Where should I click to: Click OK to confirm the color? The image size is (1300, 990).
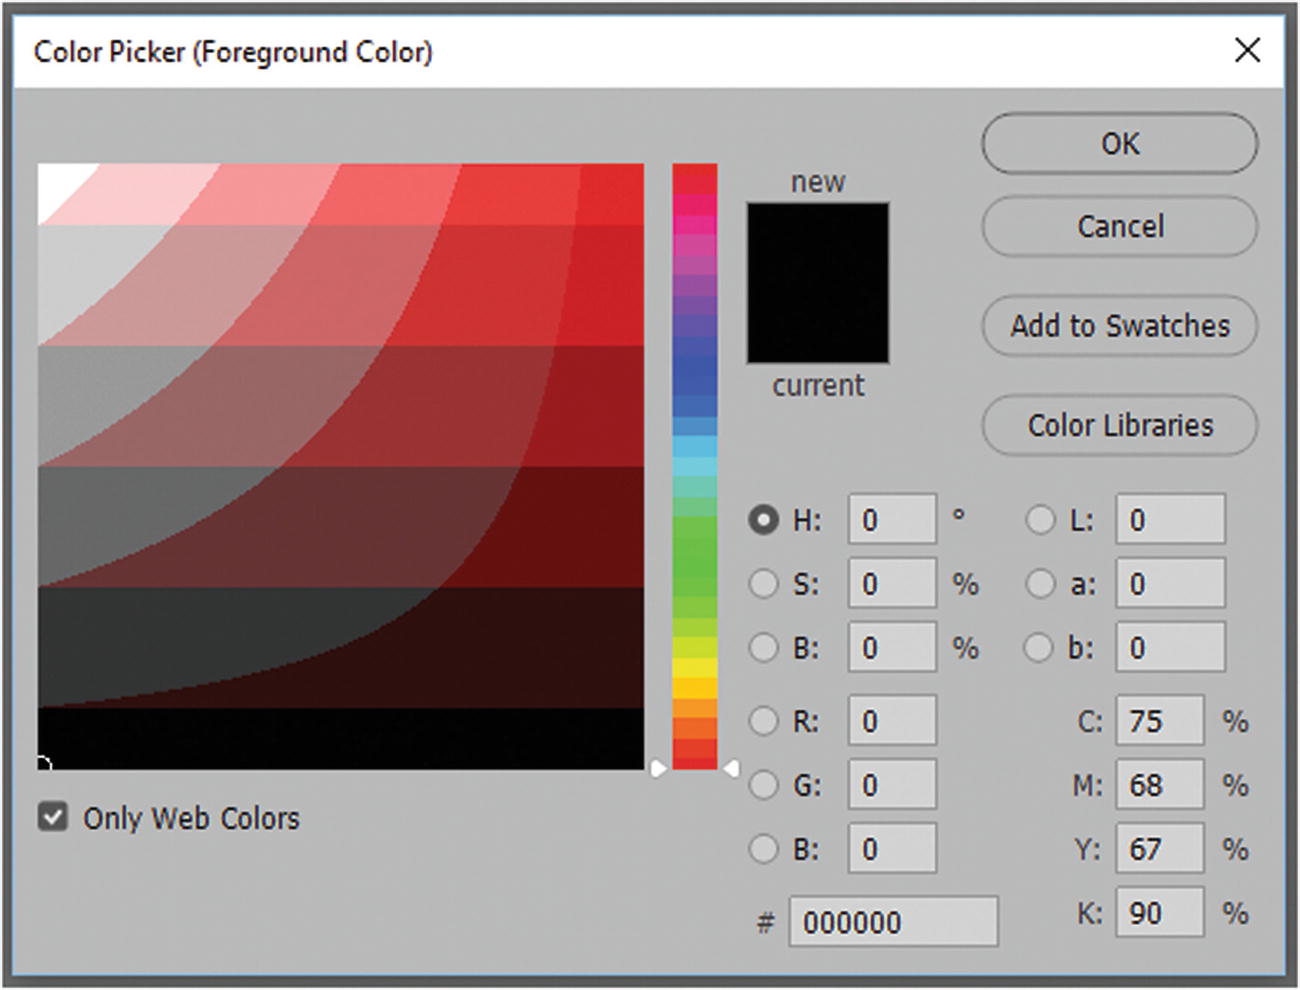click(x=1119, y=144)
